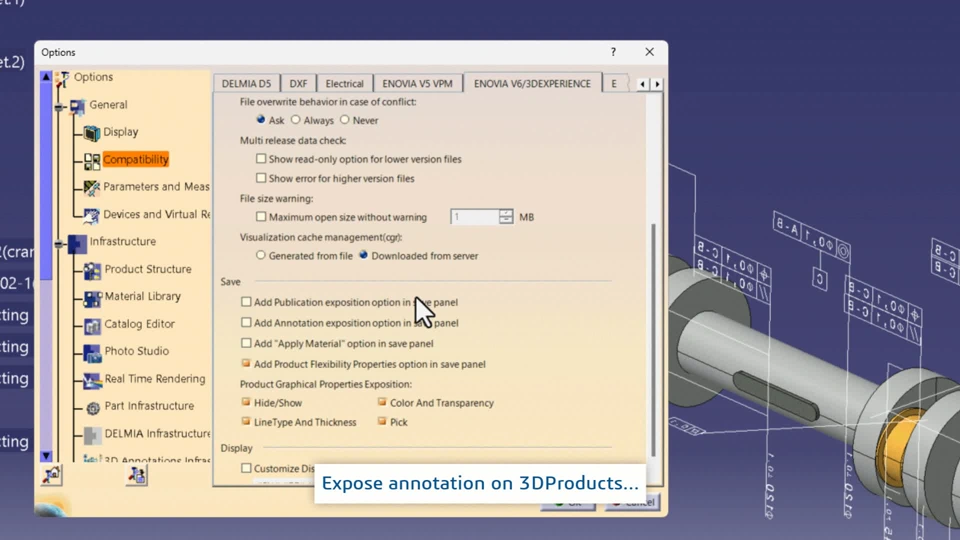
Task: Select Compatibility in the options tree
Action: tap(136, 160)
